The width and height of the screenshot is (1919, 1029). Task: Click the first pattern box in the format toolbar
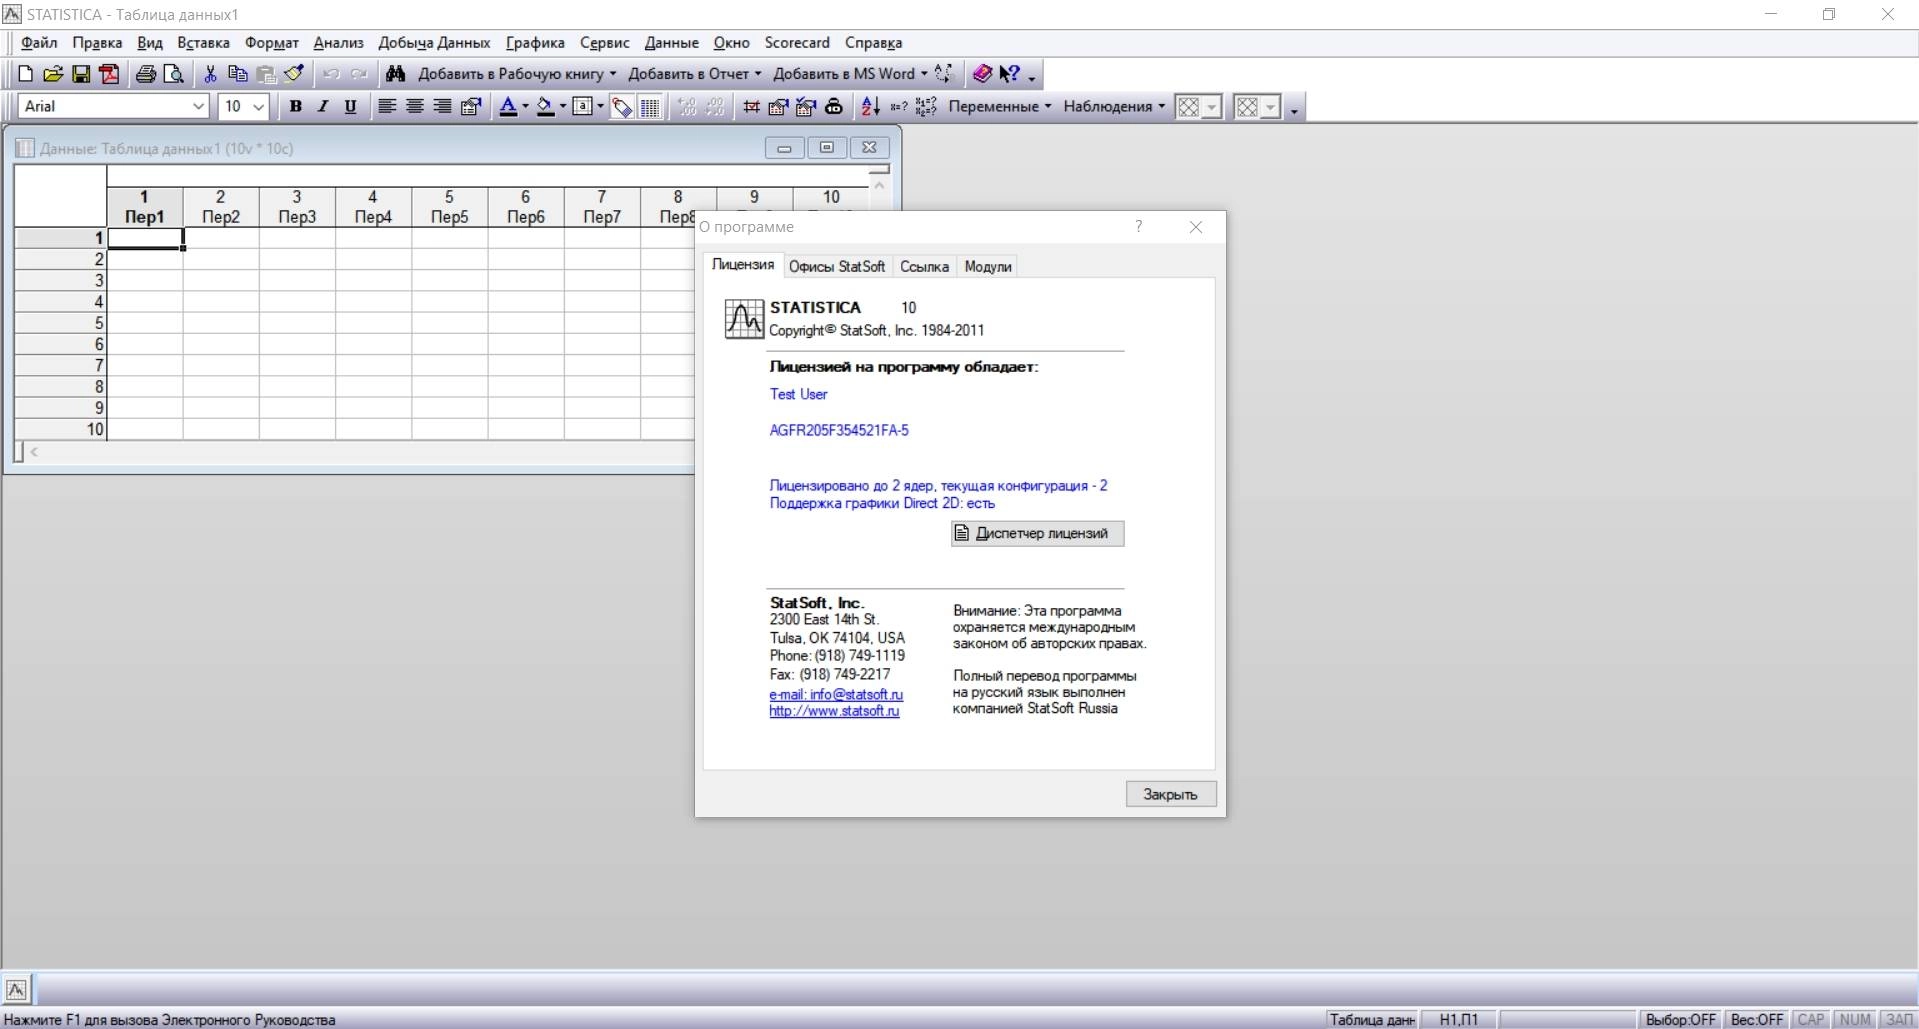tap(1189, 106)
